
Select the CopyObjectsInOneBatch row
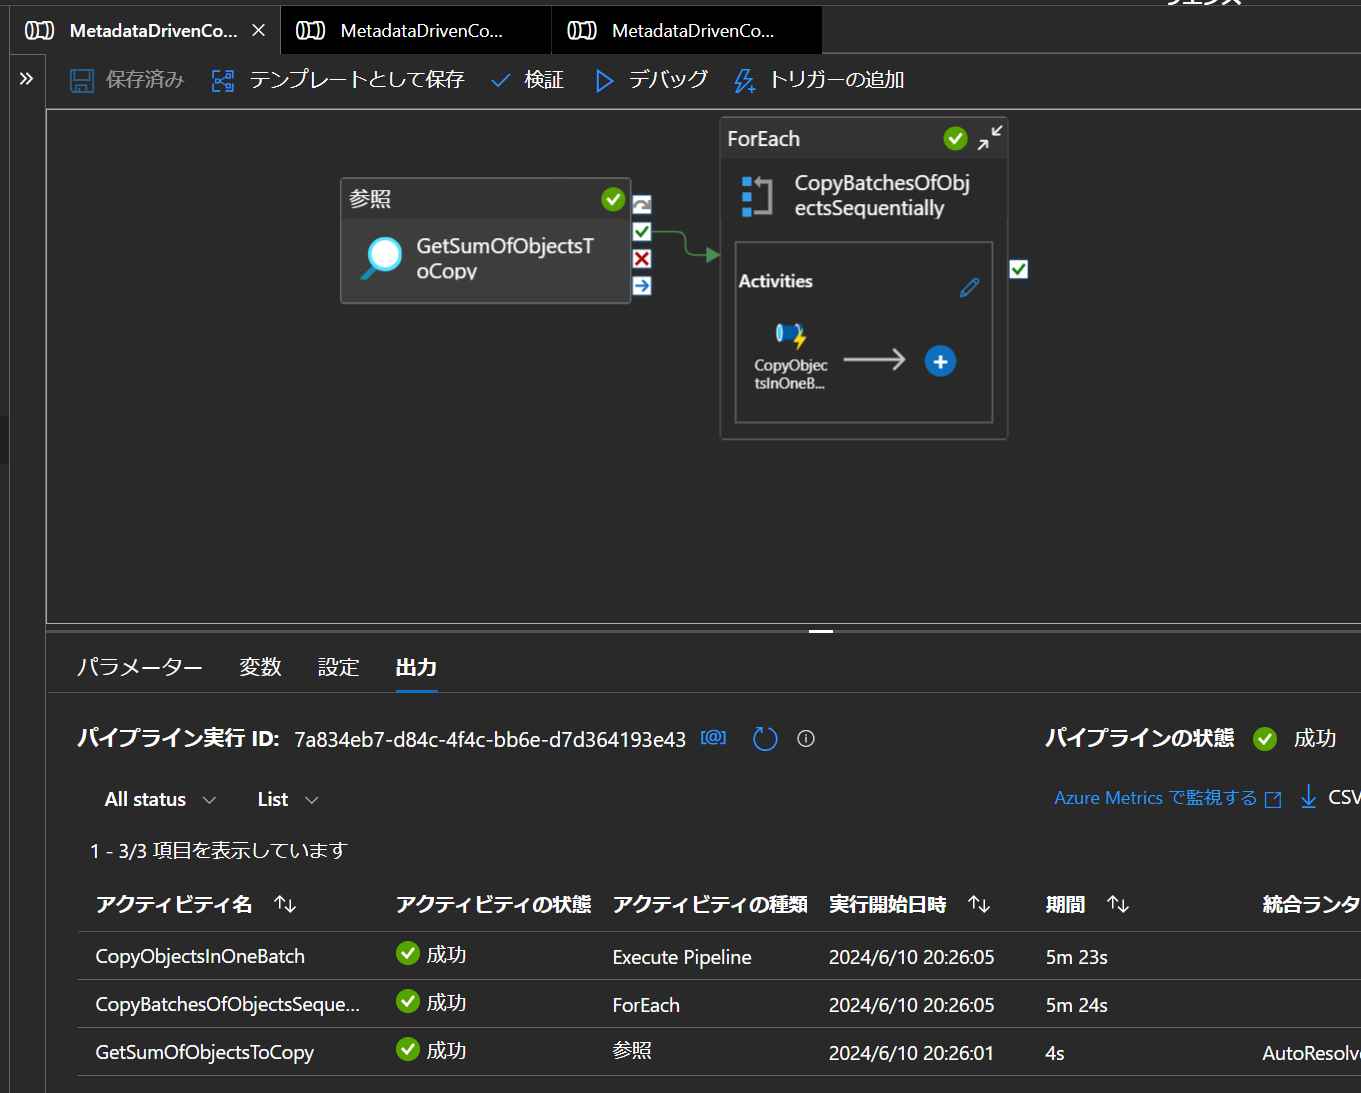point(719,956)
